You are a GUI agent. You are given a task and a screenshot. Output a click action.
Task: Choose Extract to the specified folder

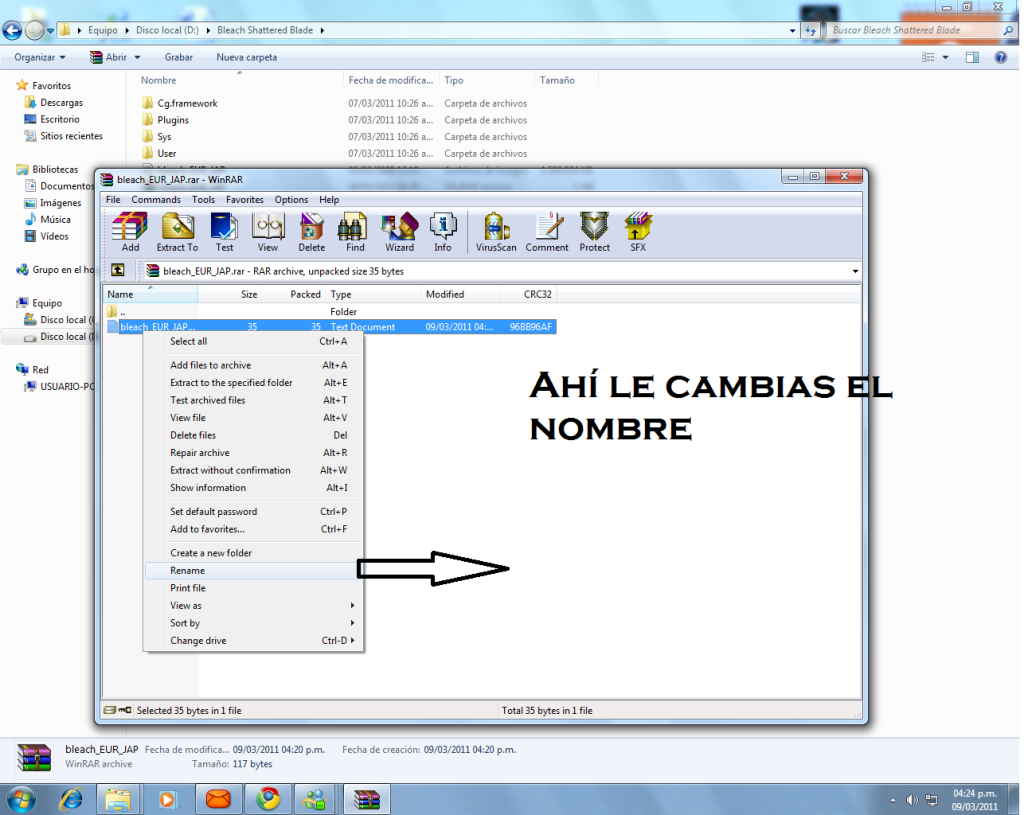[x=253, y=383]
